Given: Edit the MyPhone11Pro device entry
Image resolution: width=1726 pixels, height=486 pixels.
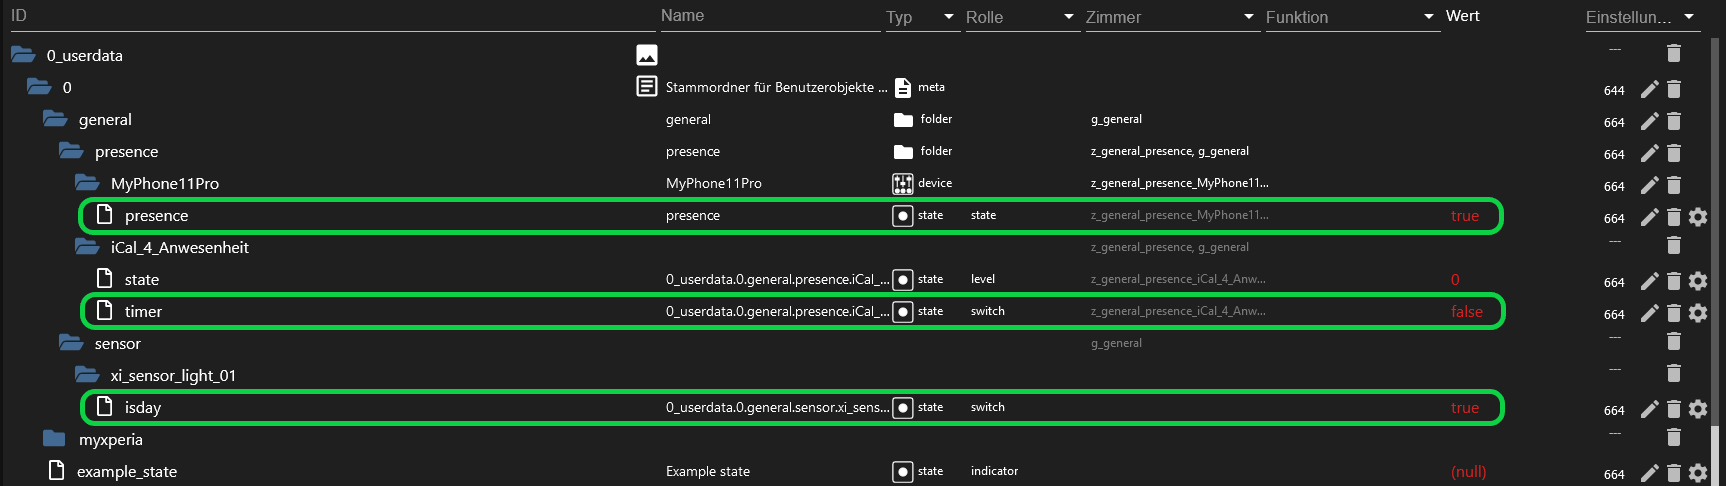Looking at the screenshot, I should point(1650,185).
